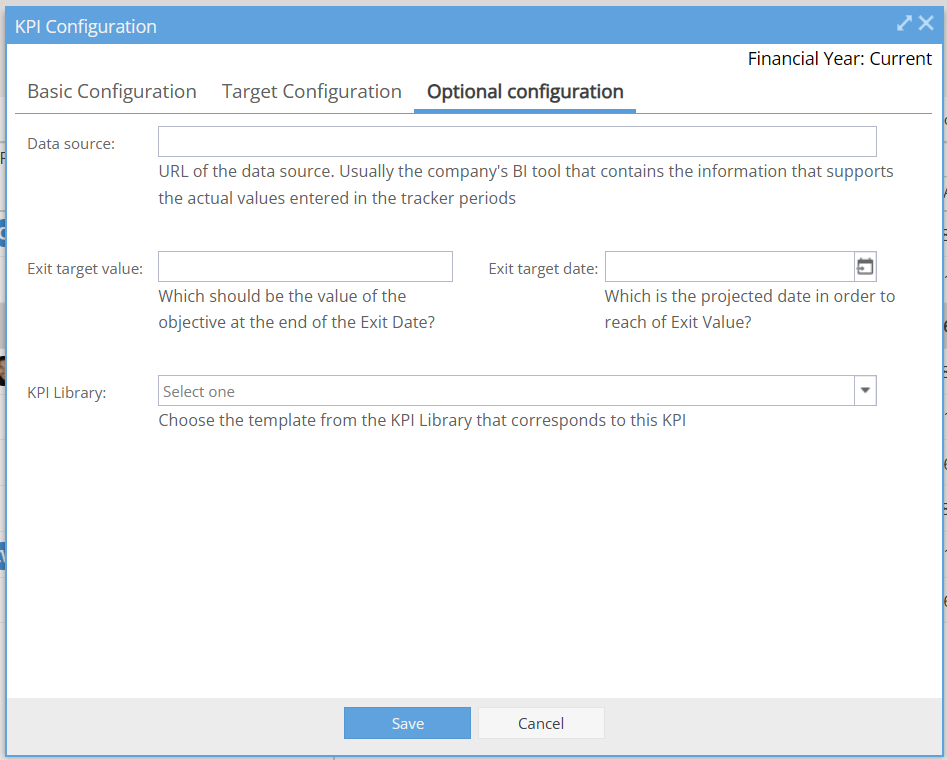The image size is (947, 760).
Task: Focus the Data source URL field
Action: (x=517, y=141)
